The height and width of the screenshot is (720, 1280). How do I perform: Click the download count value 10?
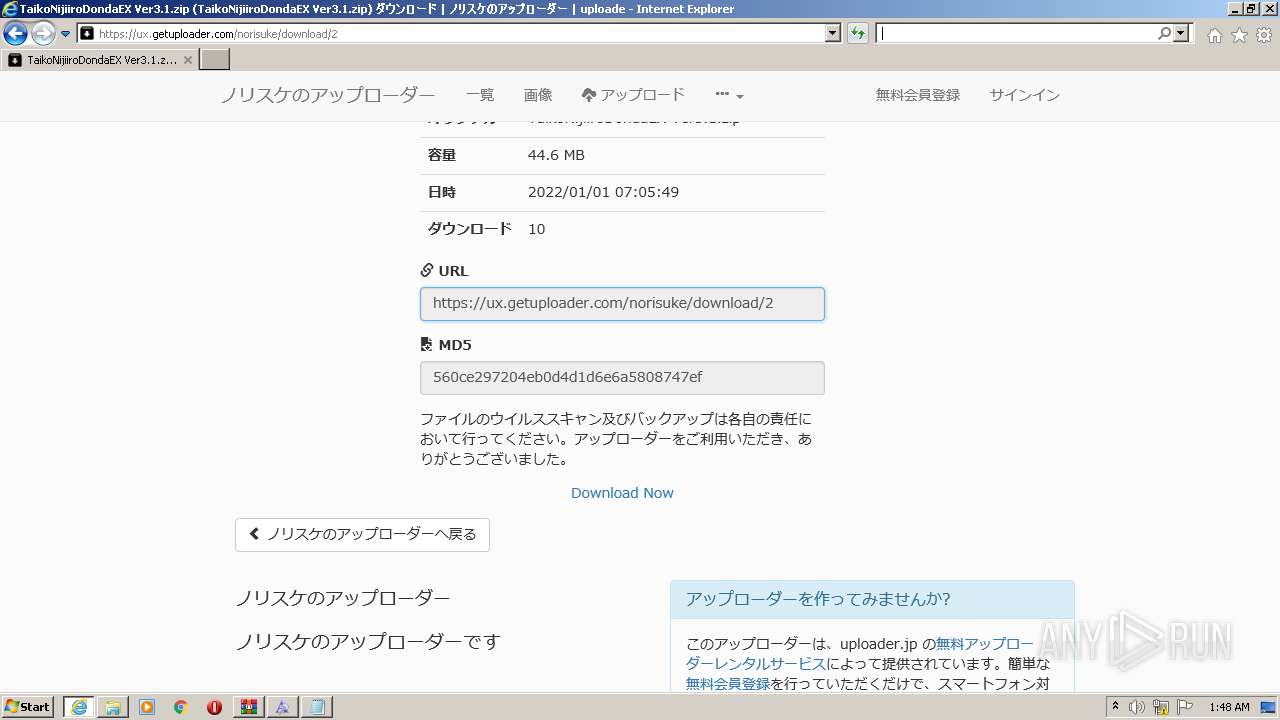pos(536,229)
